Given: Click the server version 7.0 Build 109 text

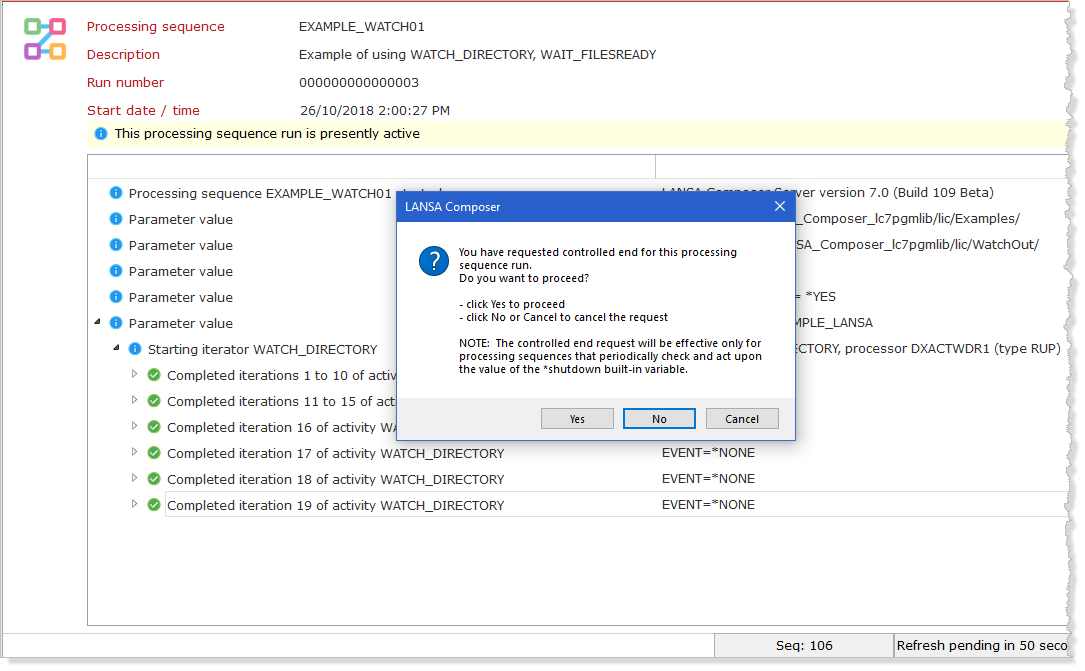Looking at the screenshot, I should tap(895, 192).
